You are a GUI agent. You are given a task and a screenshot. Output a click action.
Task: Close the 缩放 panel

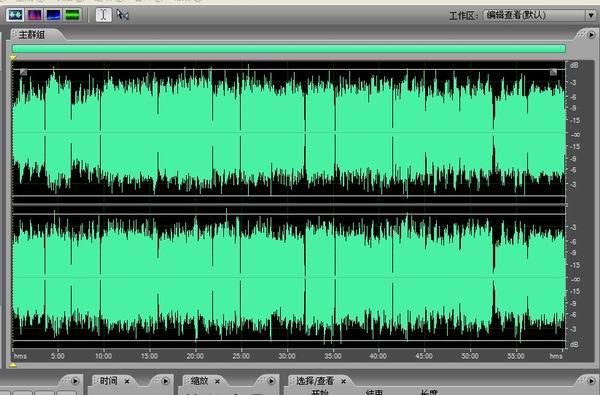tap(217, 381)
